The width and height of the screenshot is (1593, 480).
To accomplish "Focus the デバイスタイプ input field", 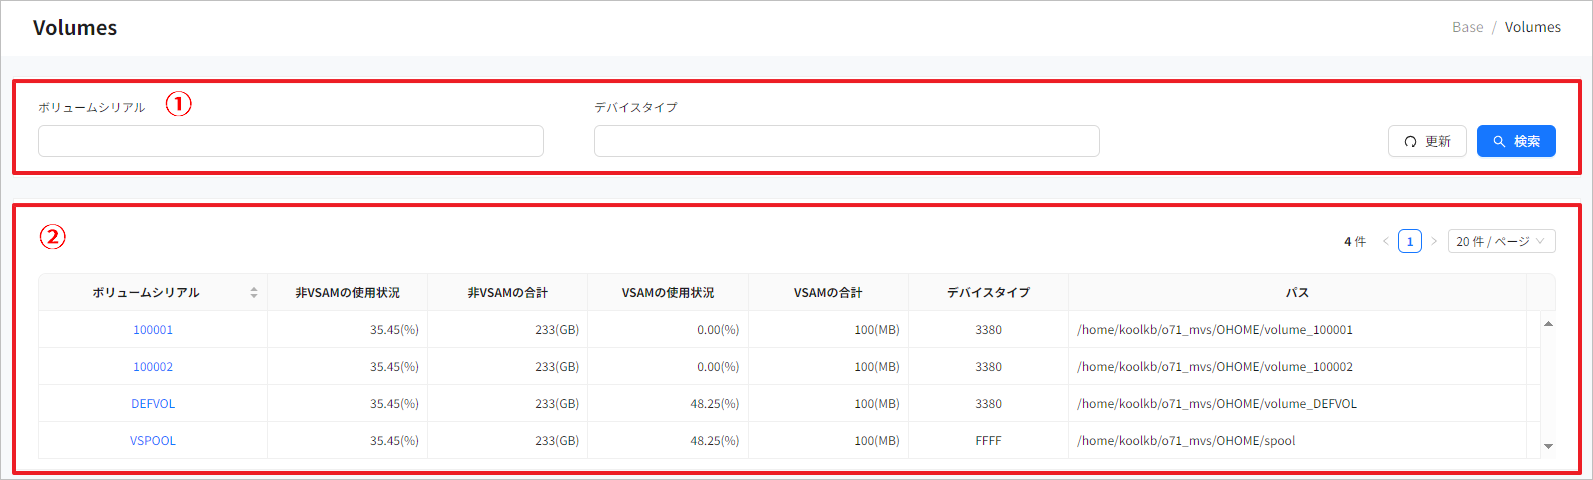I will point(847,141).
